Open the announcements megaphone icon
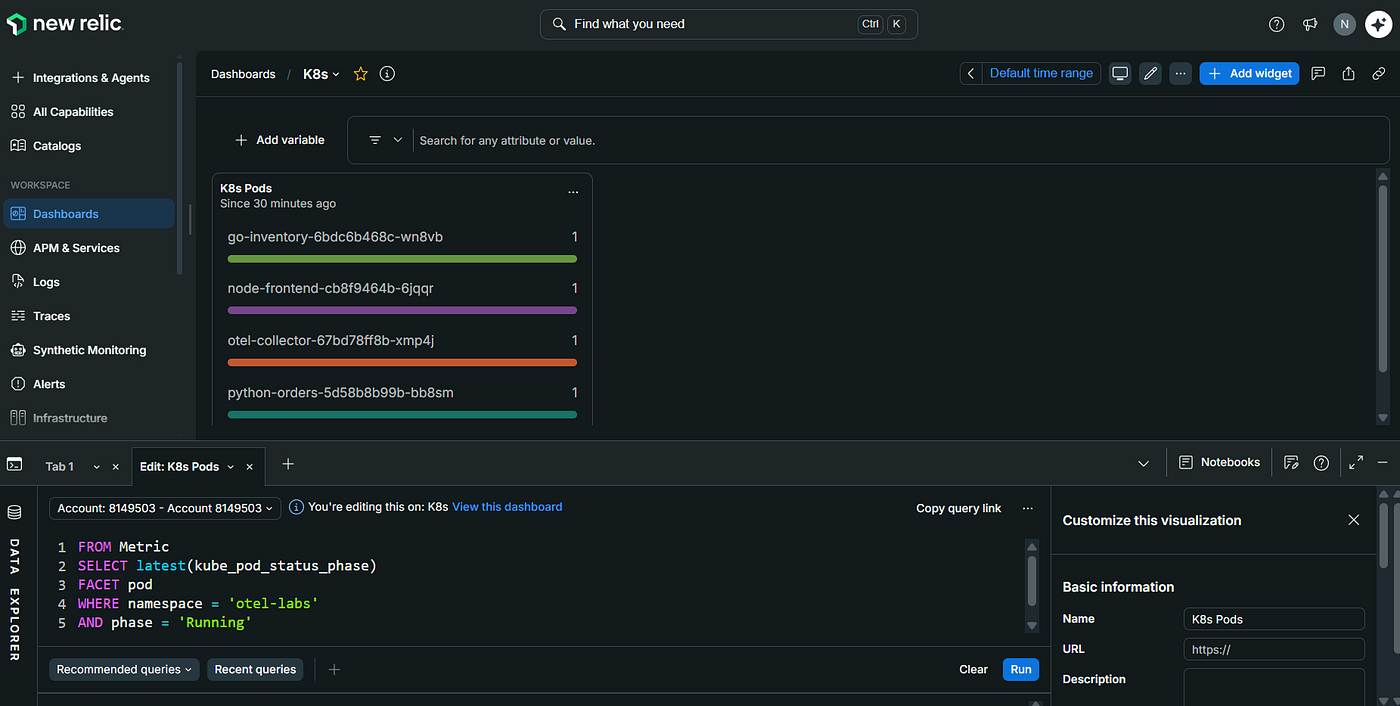1400x706 pixels. pos(1310,24)
